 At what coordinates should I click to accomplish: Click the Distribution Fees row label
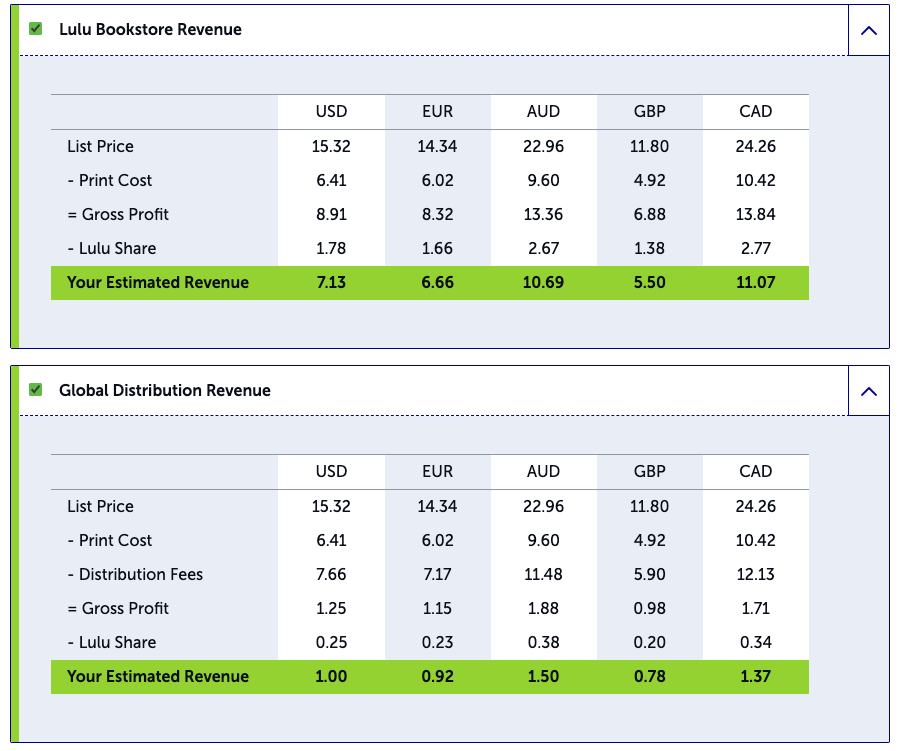pos(135,574)
